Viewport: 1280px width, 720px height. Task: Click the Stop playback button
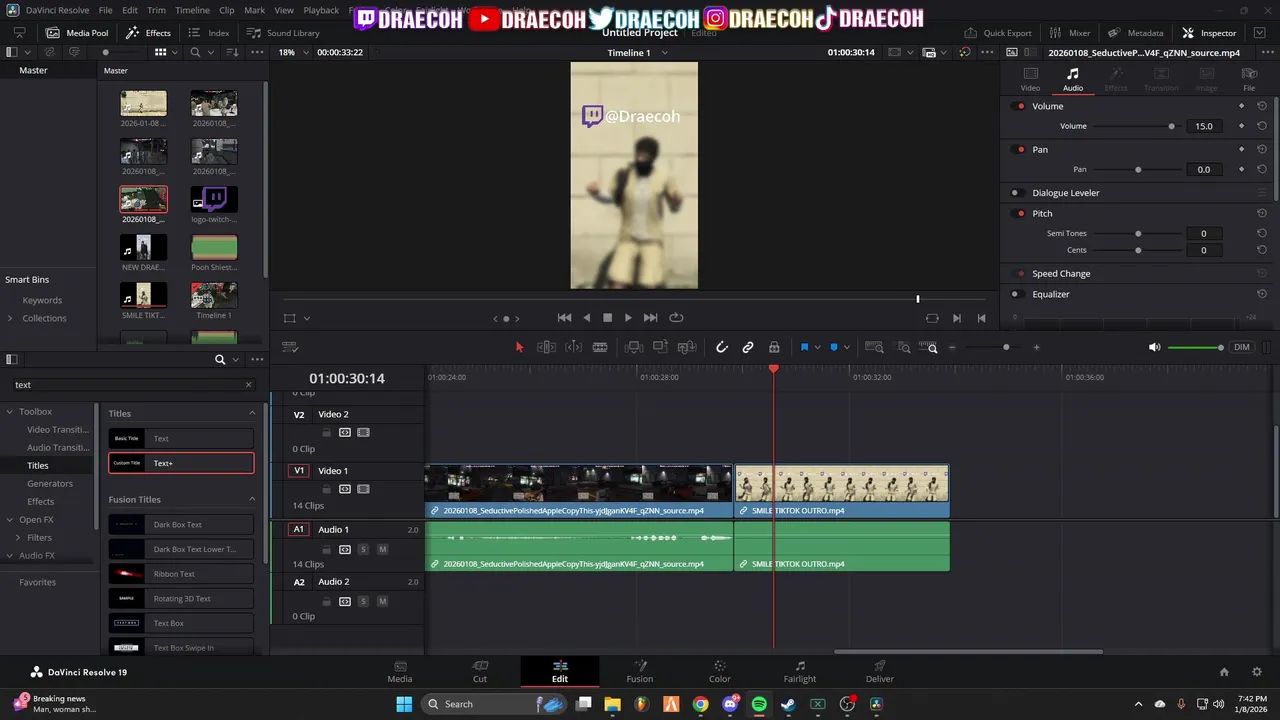(x=607, y=317)
